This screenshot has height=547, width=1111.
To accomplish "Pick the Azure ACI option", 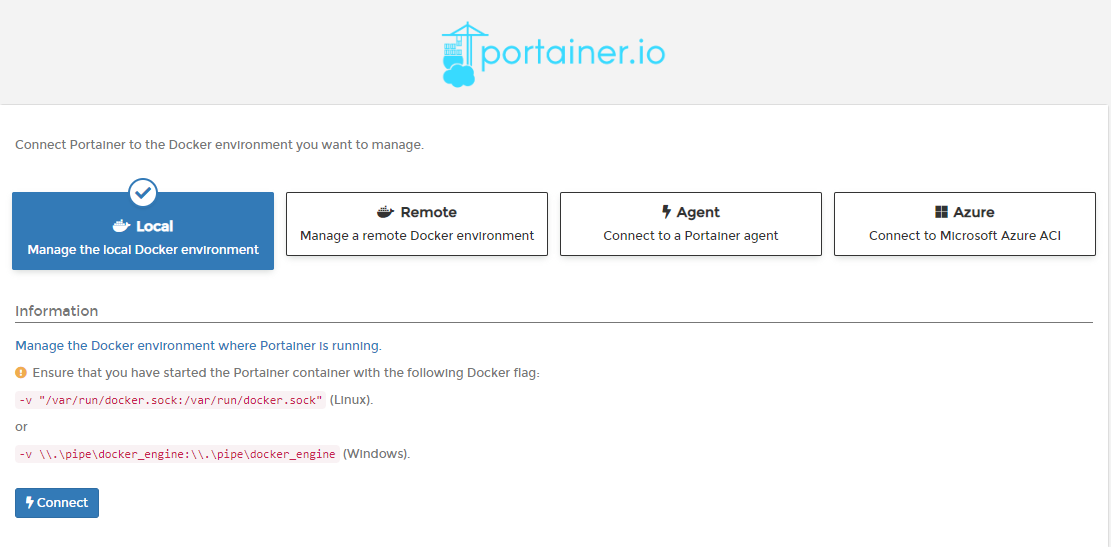I will [x=965, y=224].
